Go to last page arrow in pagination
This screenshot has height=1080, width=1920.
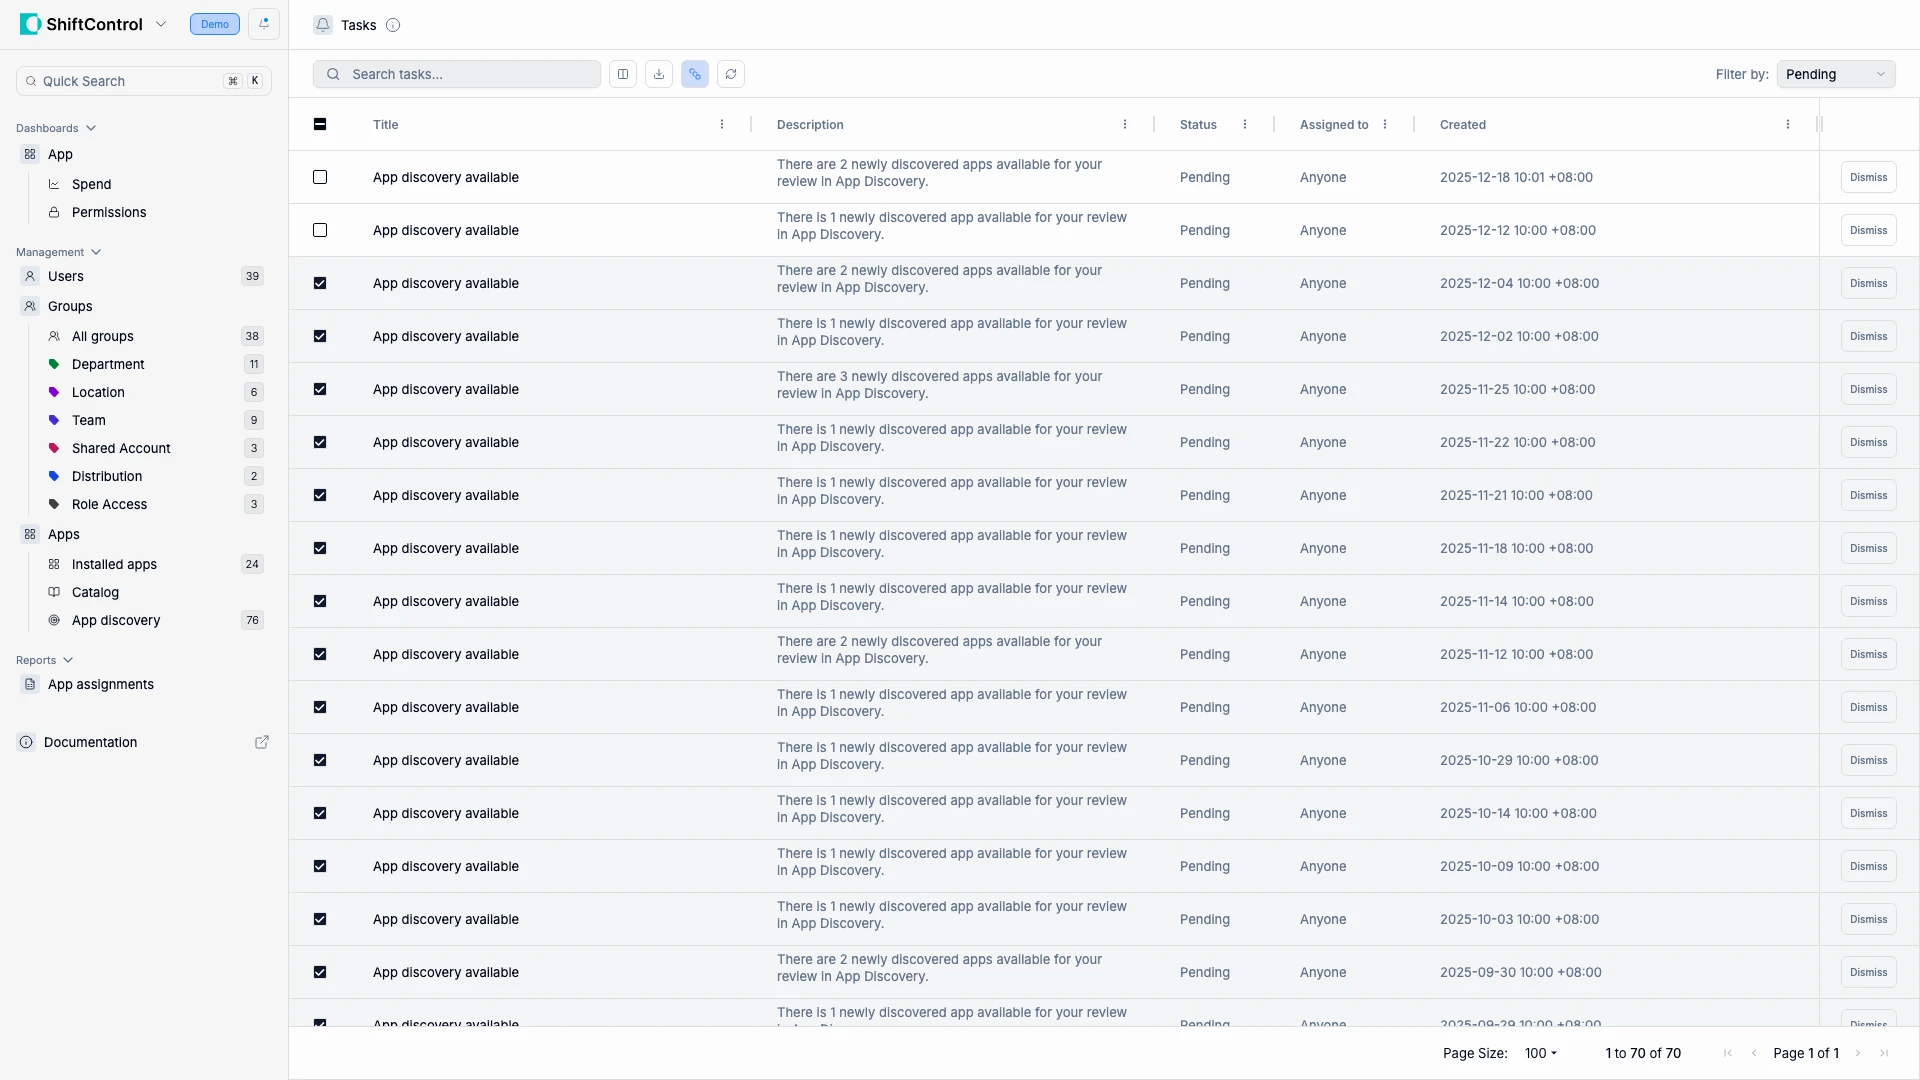1884,1053
